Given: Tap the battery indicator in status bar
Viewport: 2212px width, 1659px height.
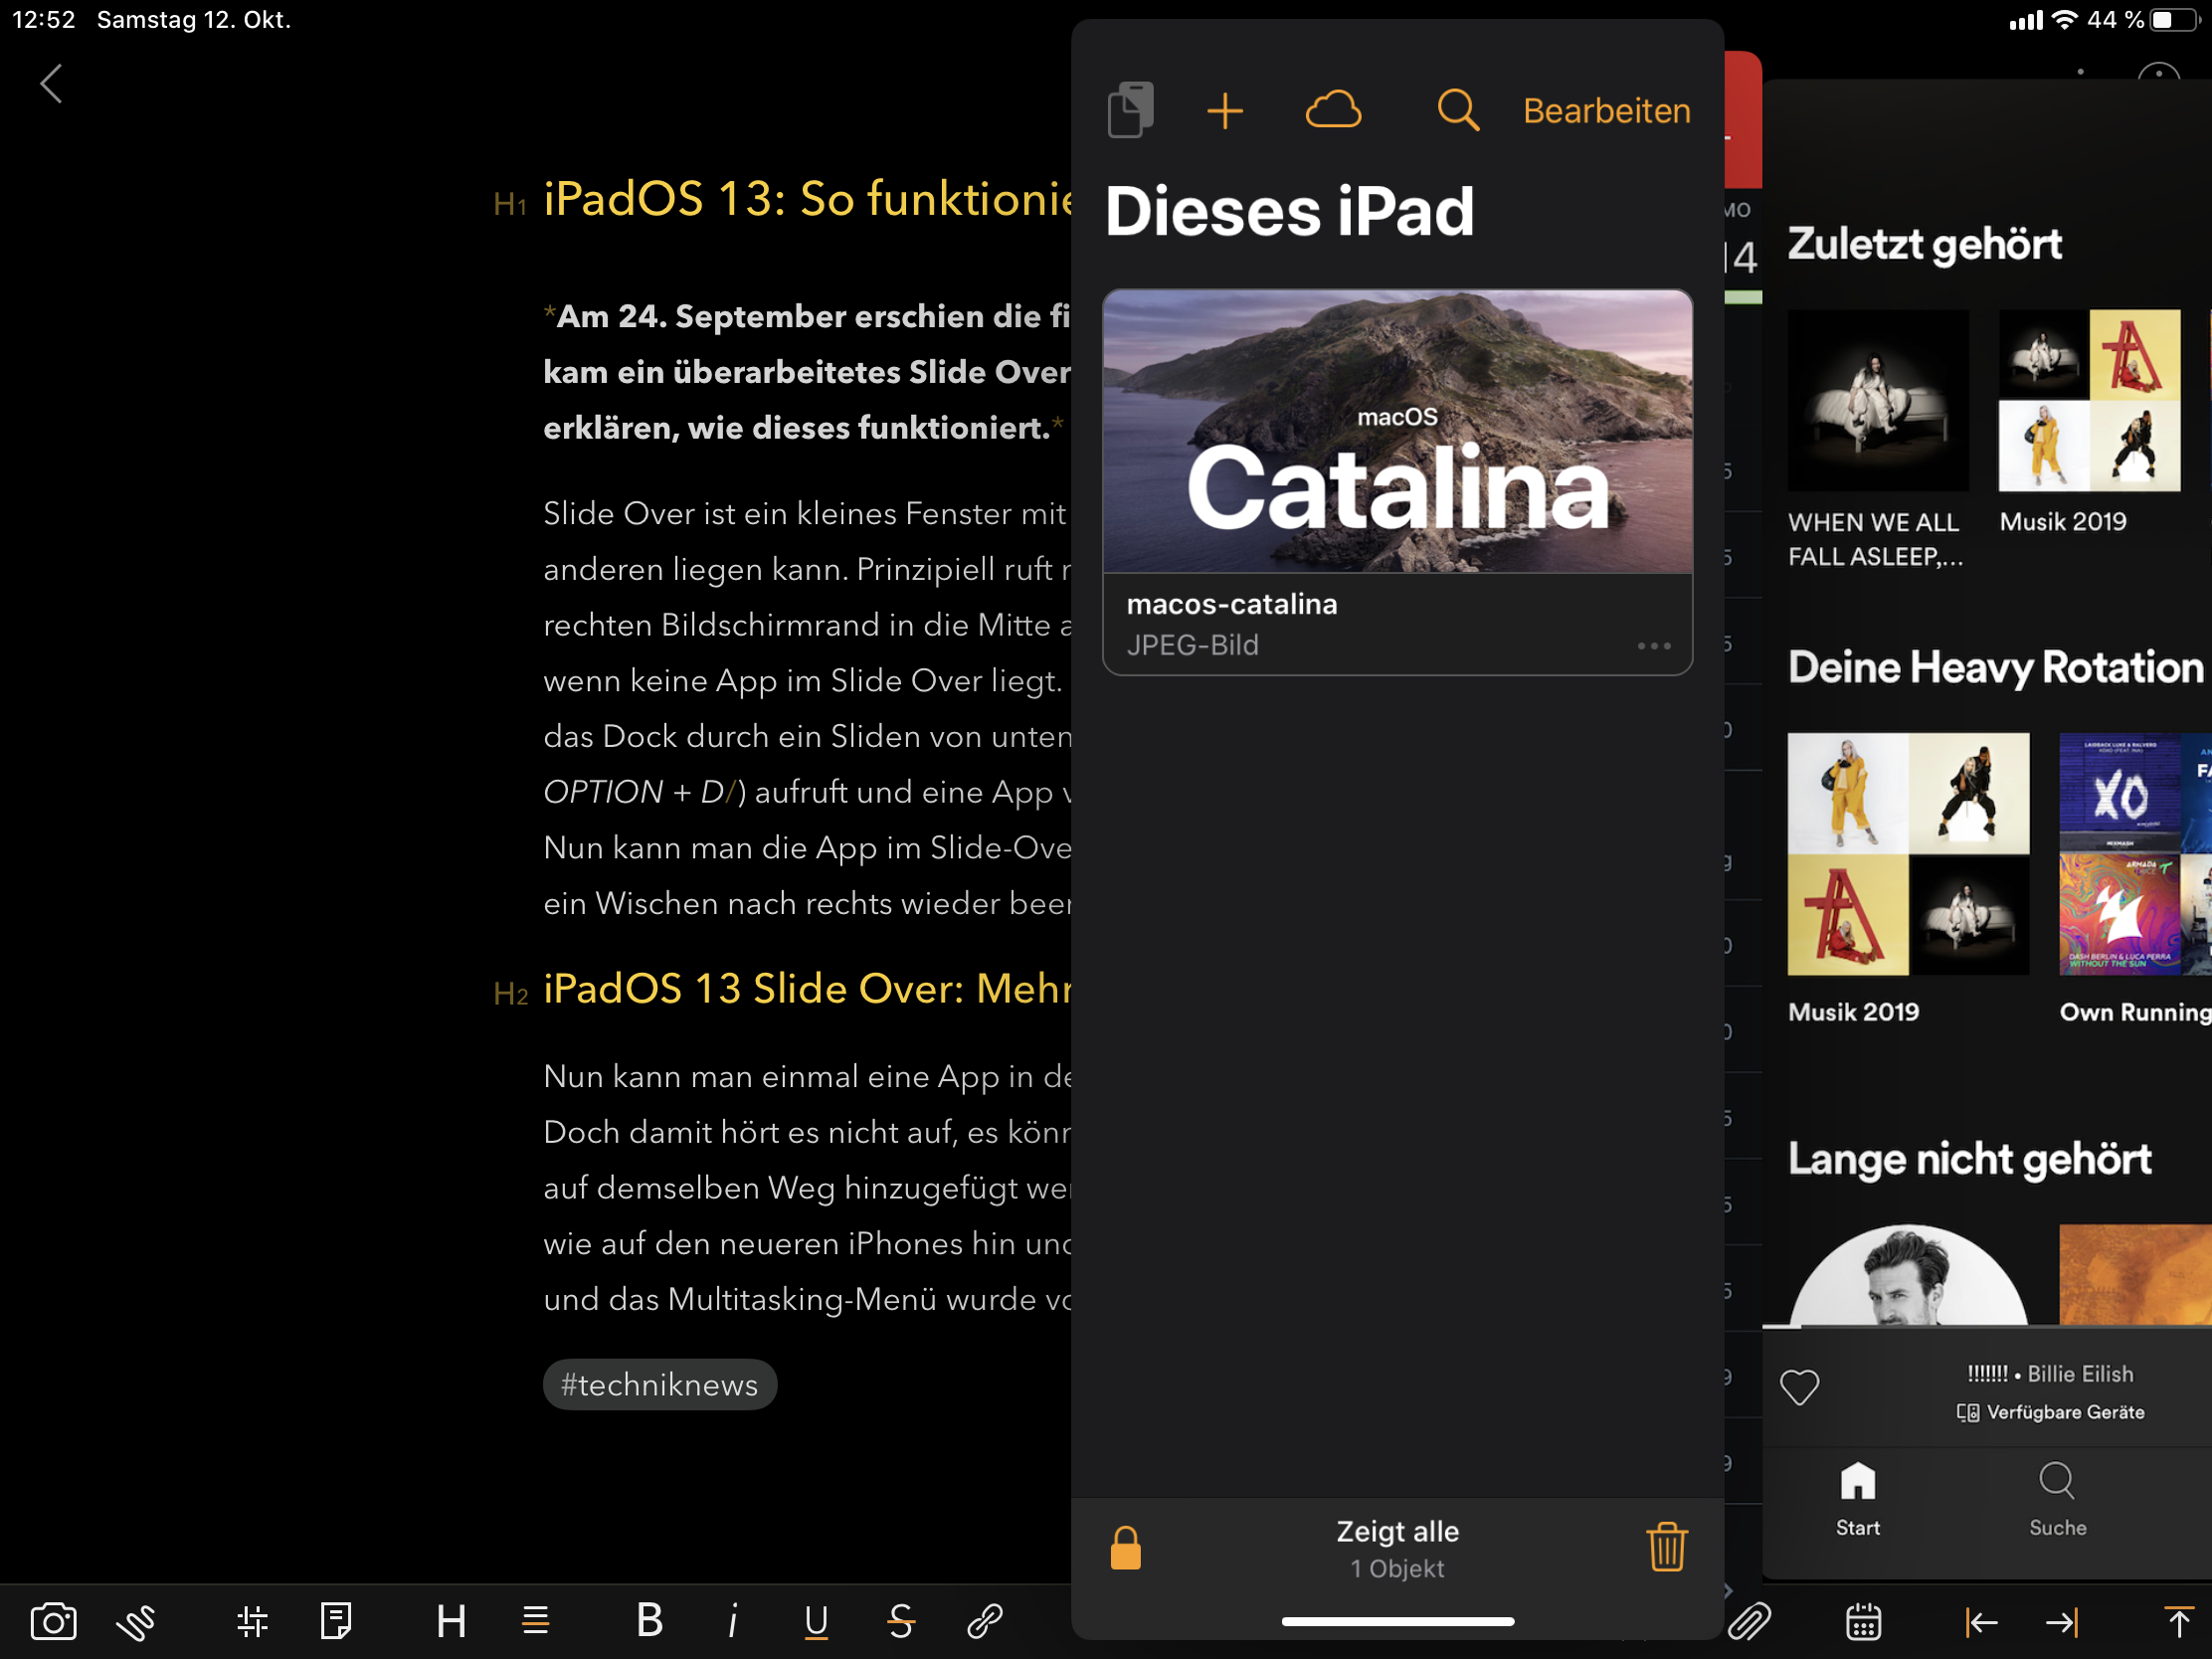Looking at the screenshot, I should 2174,20.
